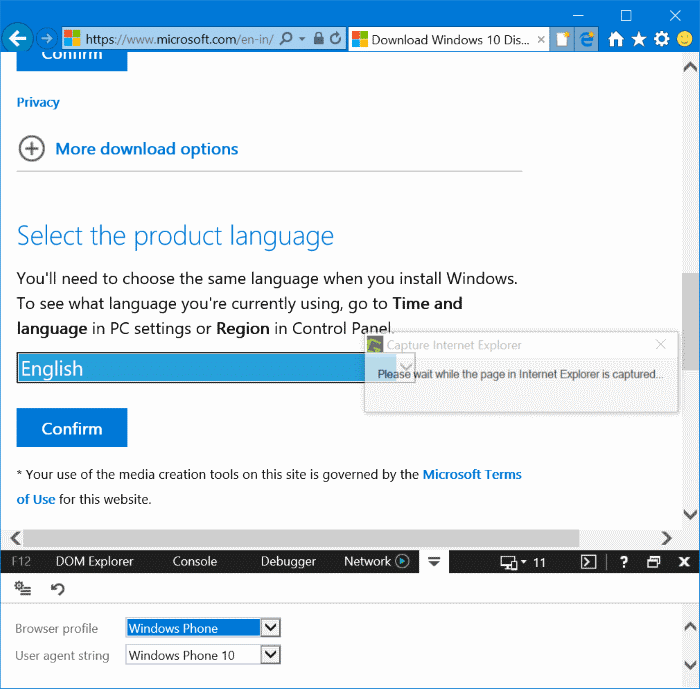Image resolution: width=700 pixels, height=689 pixels.
Task: Switch to the Network tab
Action: [367, 561]
